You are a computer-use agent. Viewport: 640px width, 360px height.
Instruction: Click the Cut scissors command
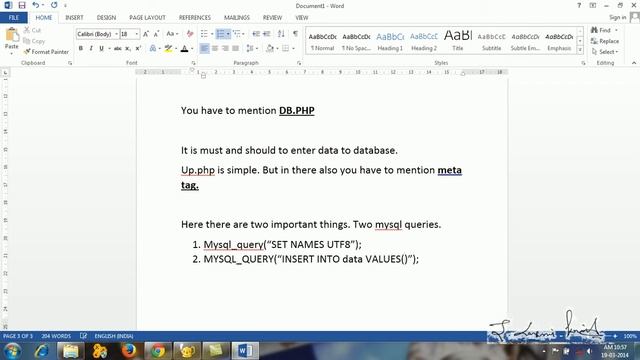tap(32, 30)
